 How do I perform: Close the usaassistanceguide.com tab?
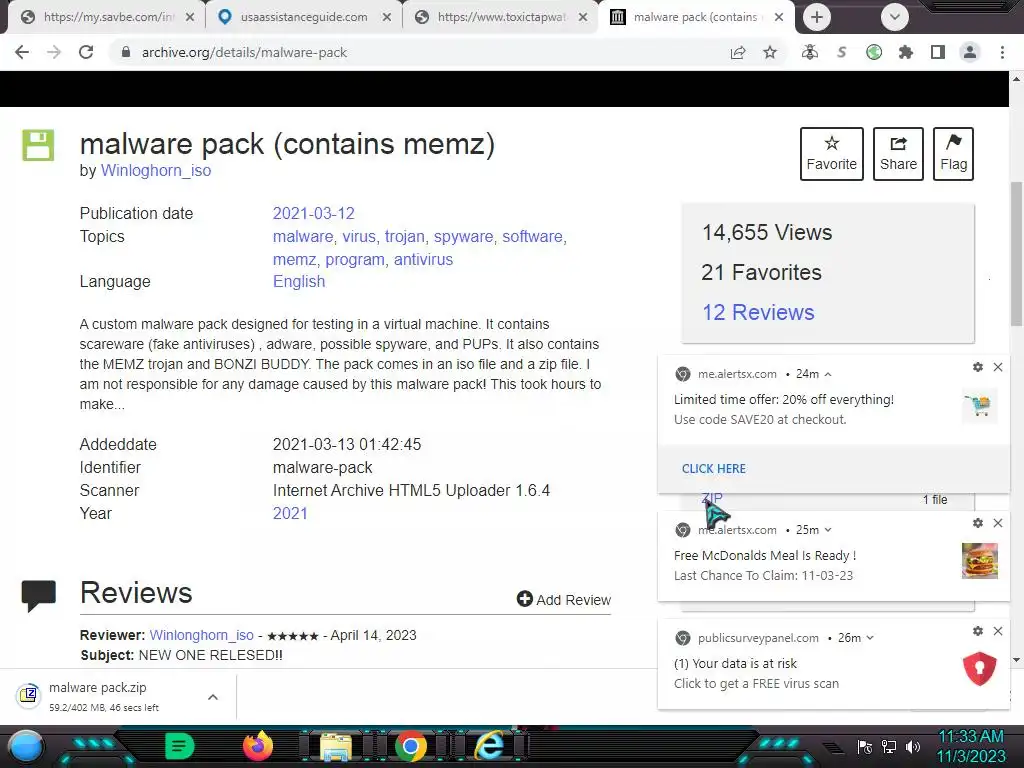tap(387, 17)
